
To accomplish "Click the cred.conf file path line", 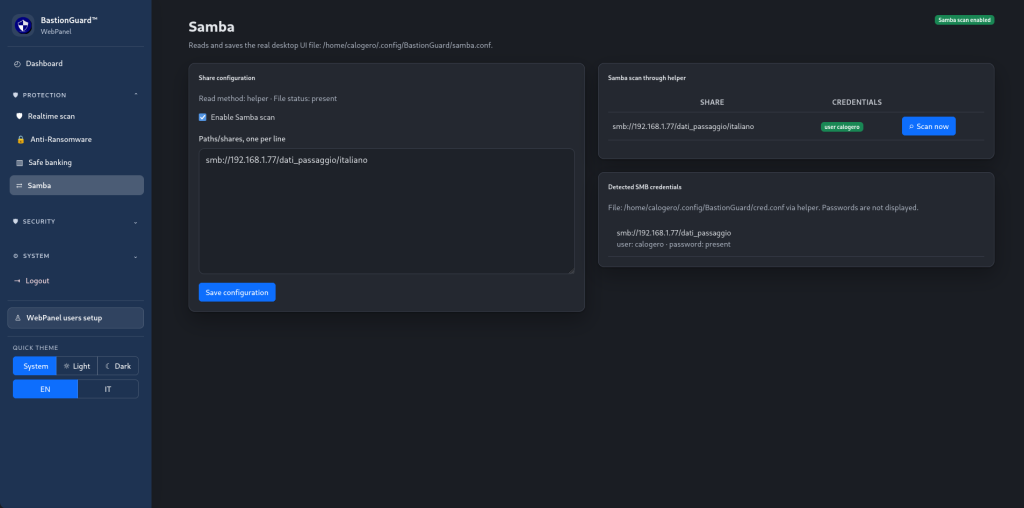I will [763, 208].
